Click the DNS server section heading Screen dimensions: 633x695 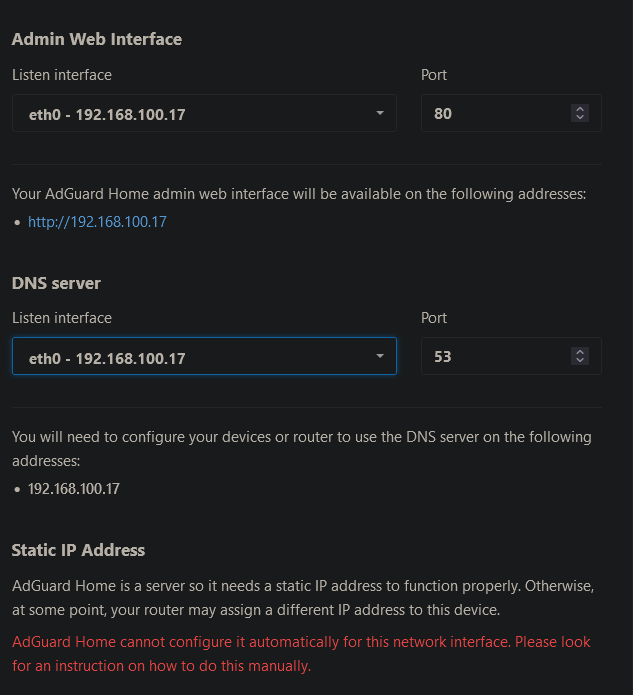pyautogui.click(x=56, y=283)
